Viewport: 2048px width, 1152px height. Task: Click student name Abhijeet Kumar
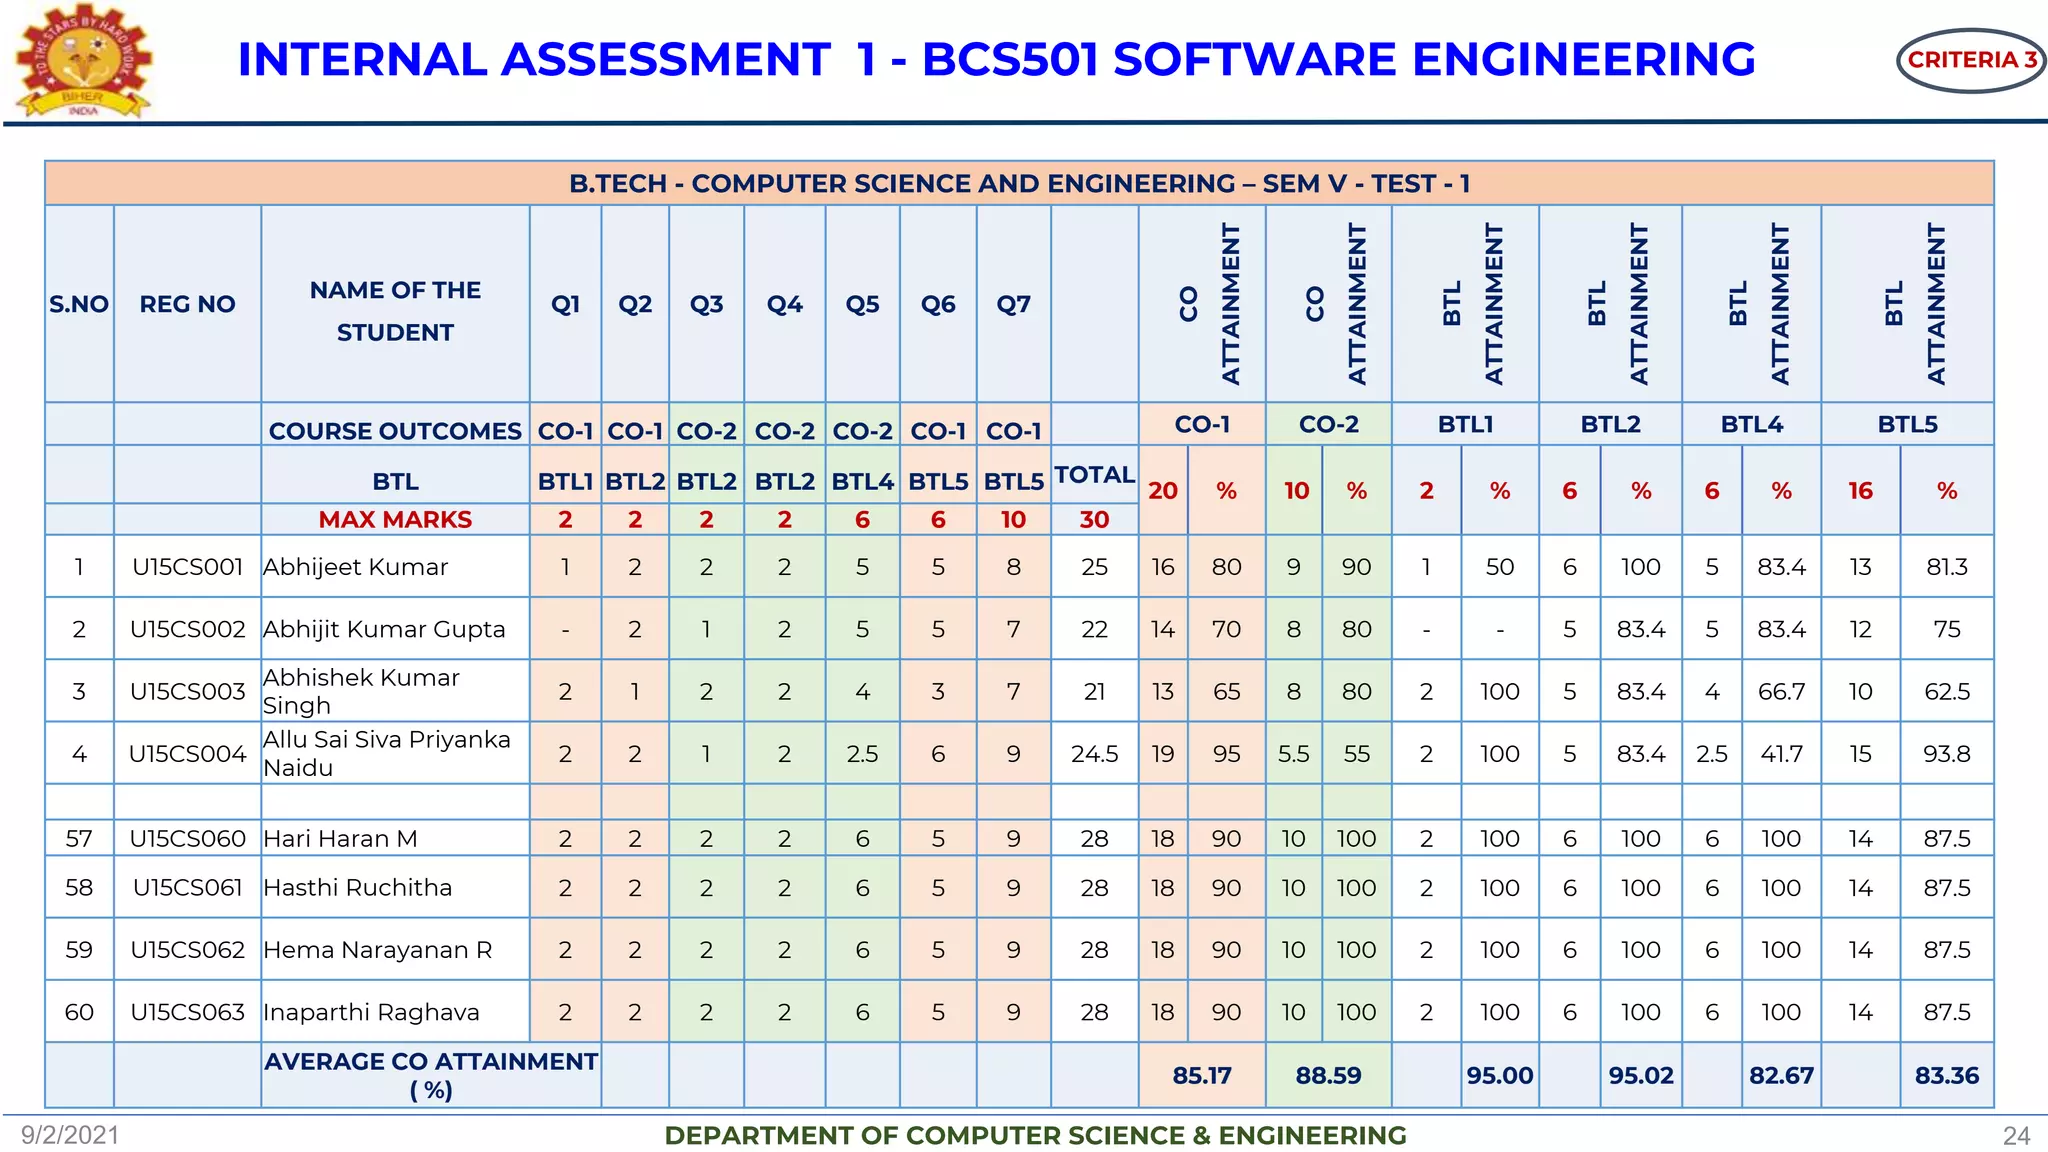(355, 567)
